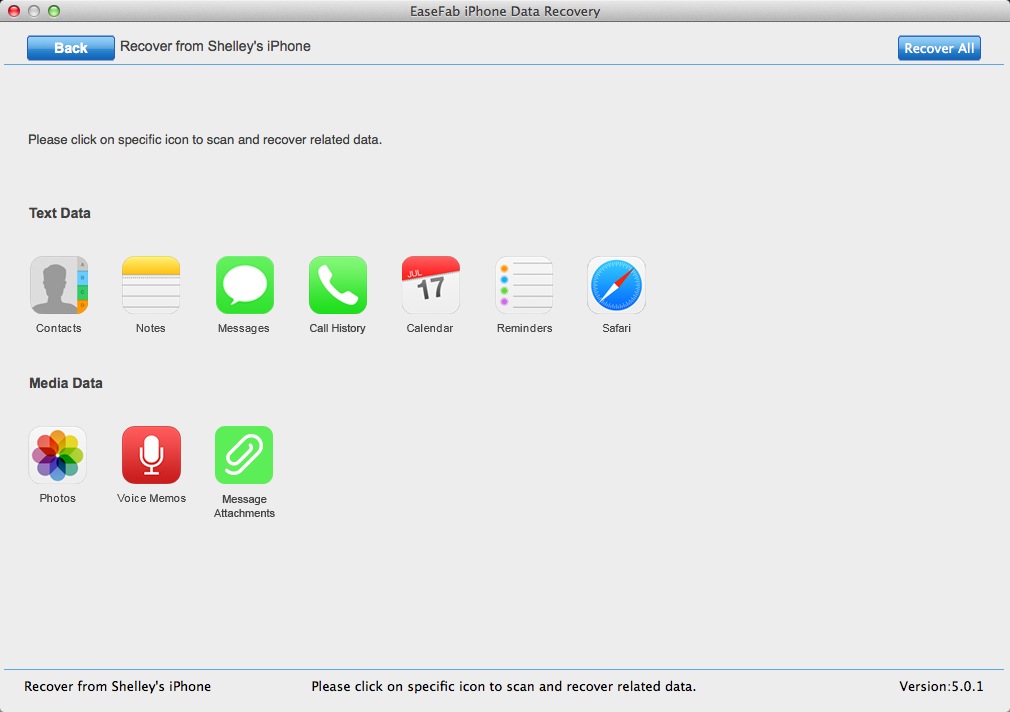Click the "Message Attachments" label text
This screenshot has height=712, width=1010.
(x=244, y=506)
